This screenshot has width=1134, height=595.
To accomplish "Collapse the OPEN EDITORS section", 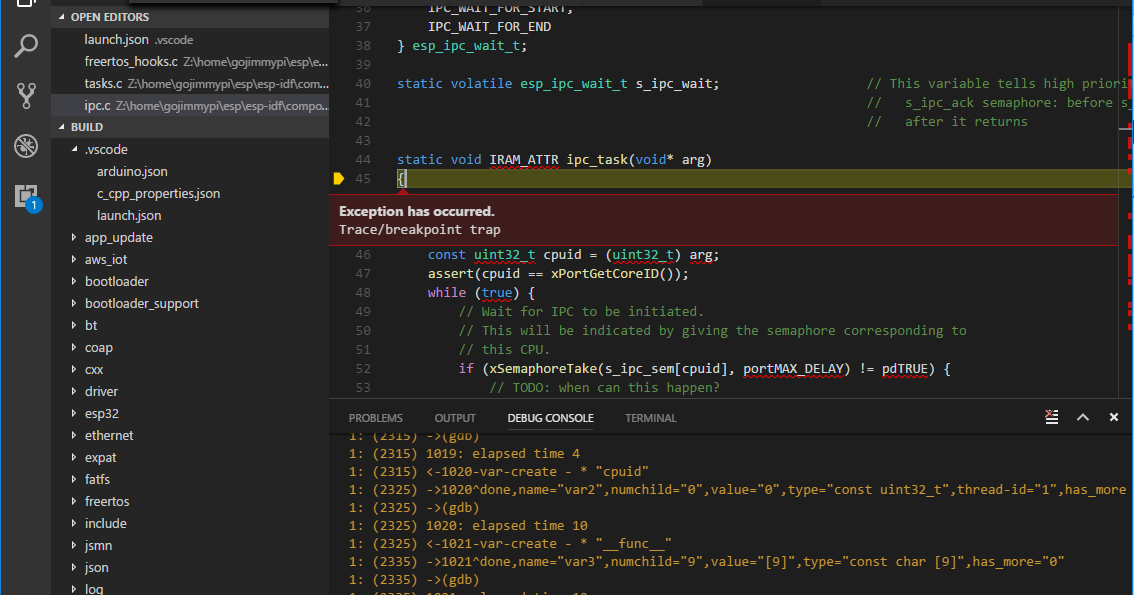I will pyautogui.click(x=63, y=16).
